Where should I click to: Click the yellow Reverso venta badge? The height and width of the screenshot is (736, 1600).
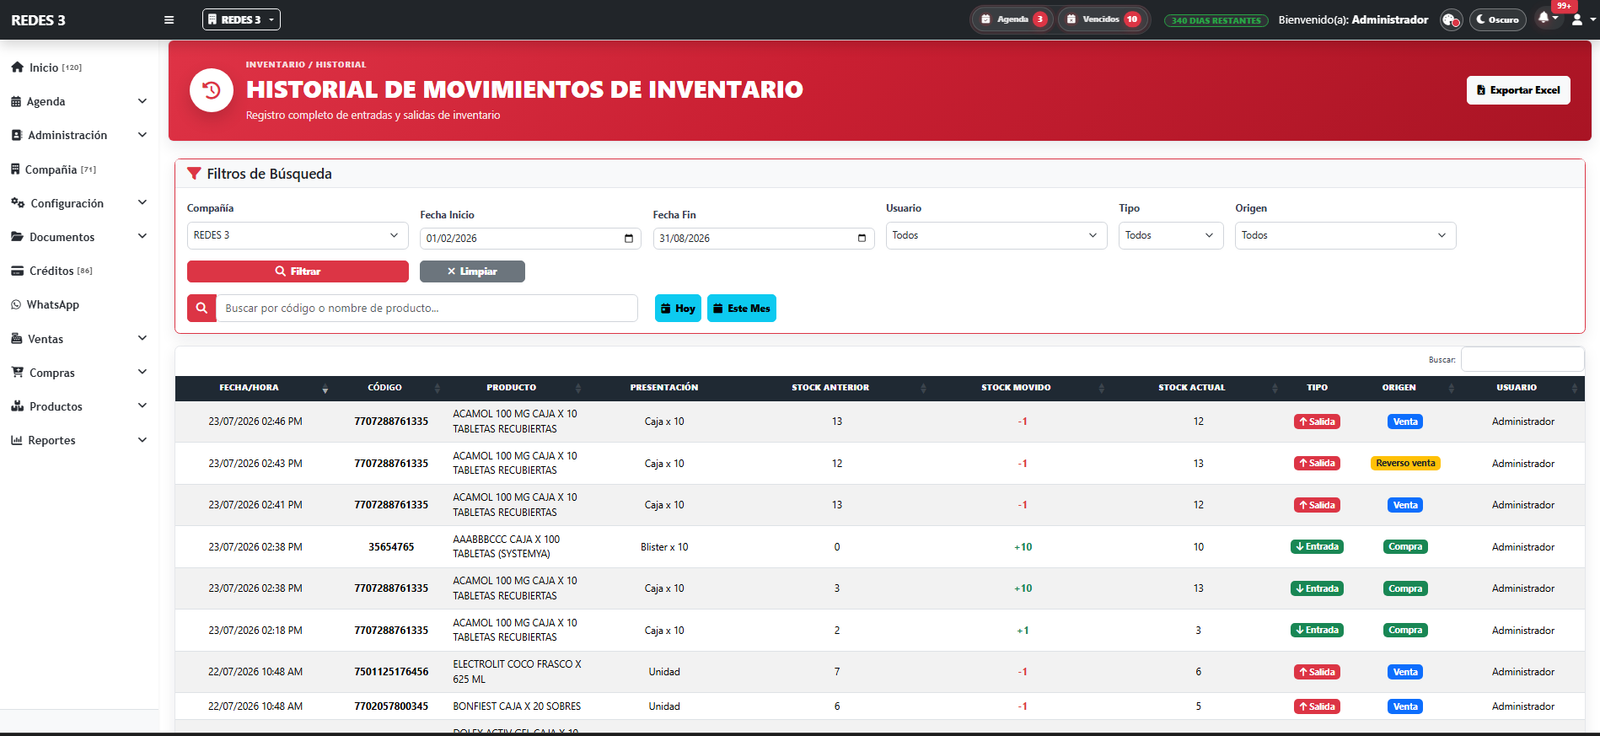click(x=1405, y=463)
